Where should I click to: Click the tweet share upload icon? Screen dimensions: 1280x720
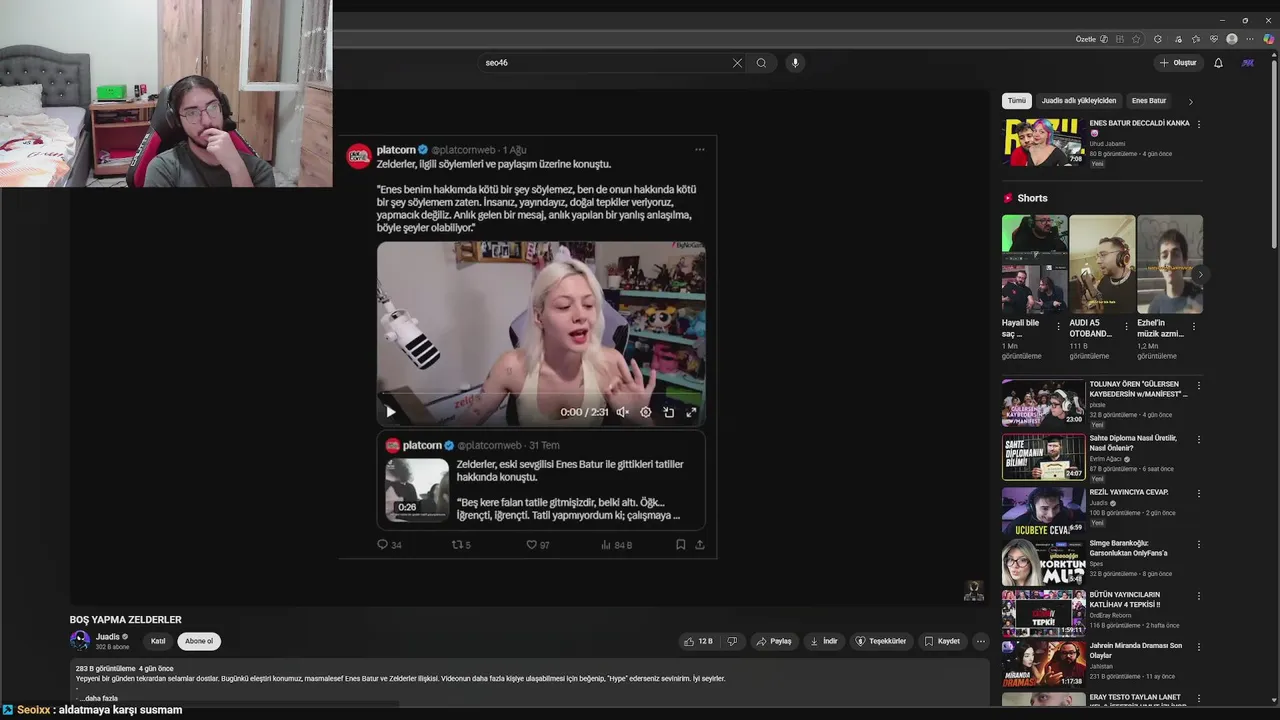700,545
